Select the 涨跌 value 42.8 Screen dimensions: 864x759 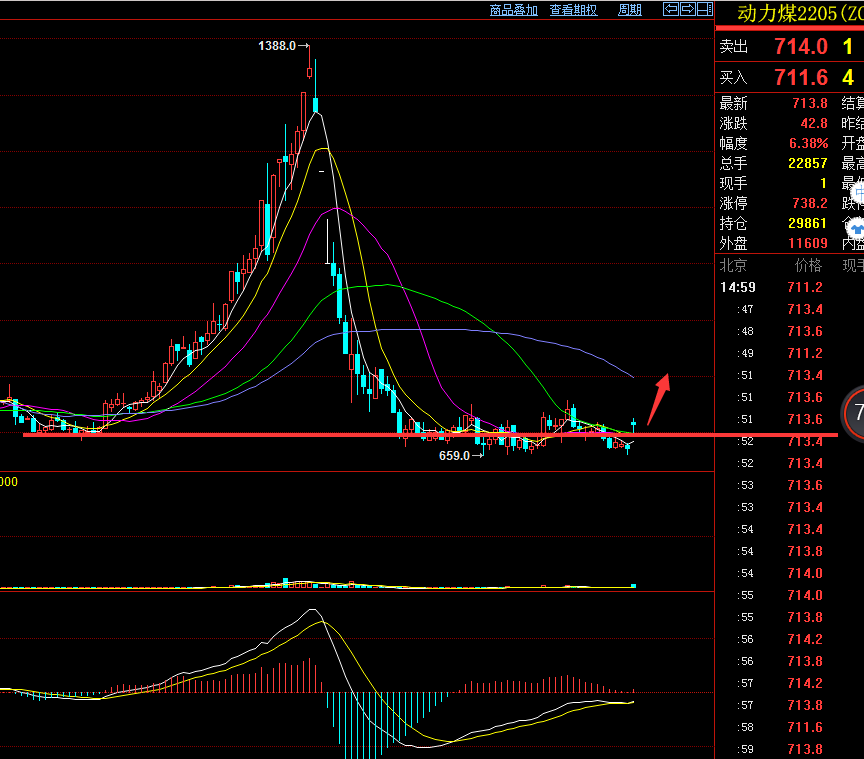(x=814, y=123)
